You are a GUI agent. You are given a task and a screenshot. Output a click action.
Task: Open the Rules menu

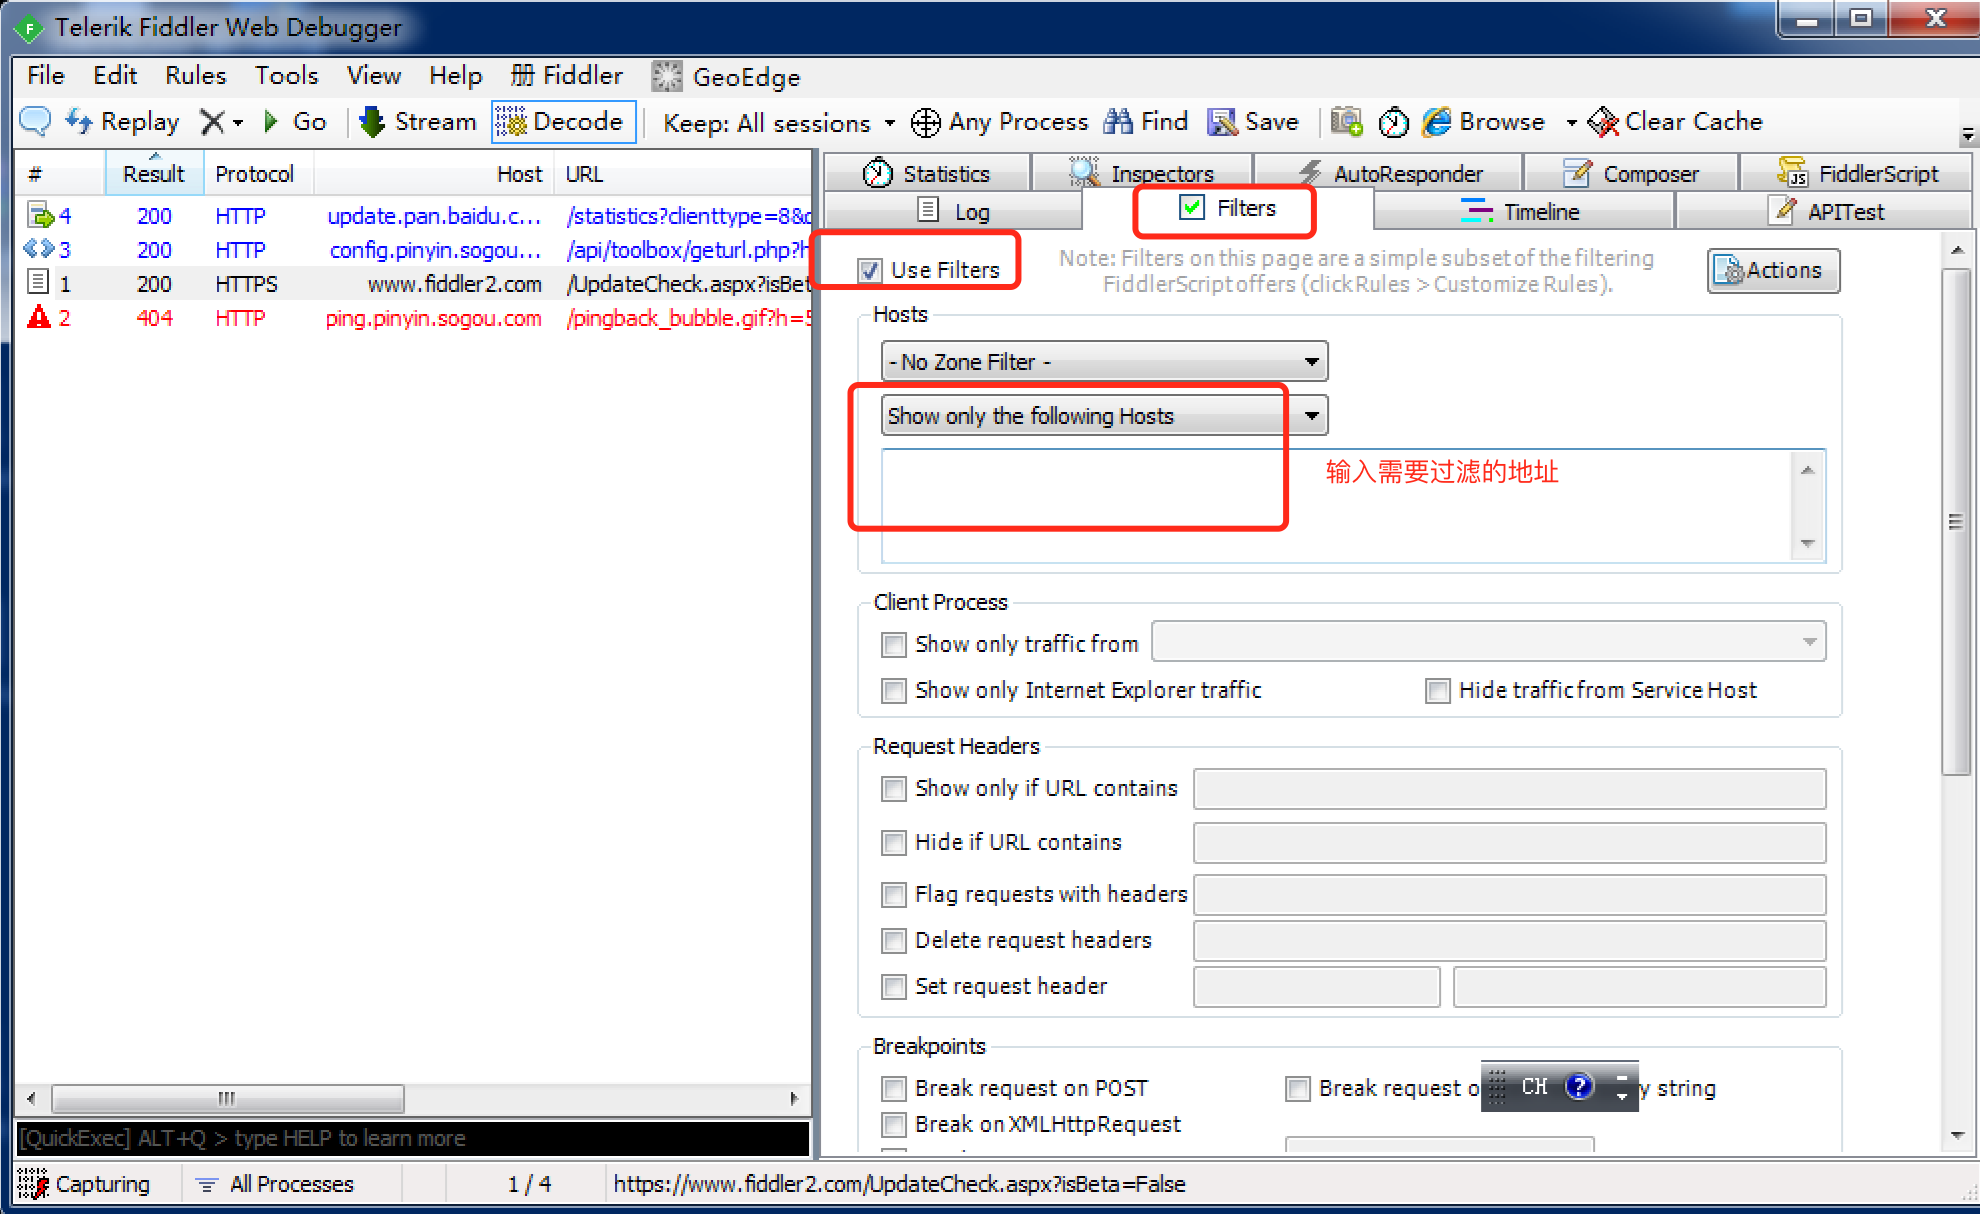[x=196, y=75]
